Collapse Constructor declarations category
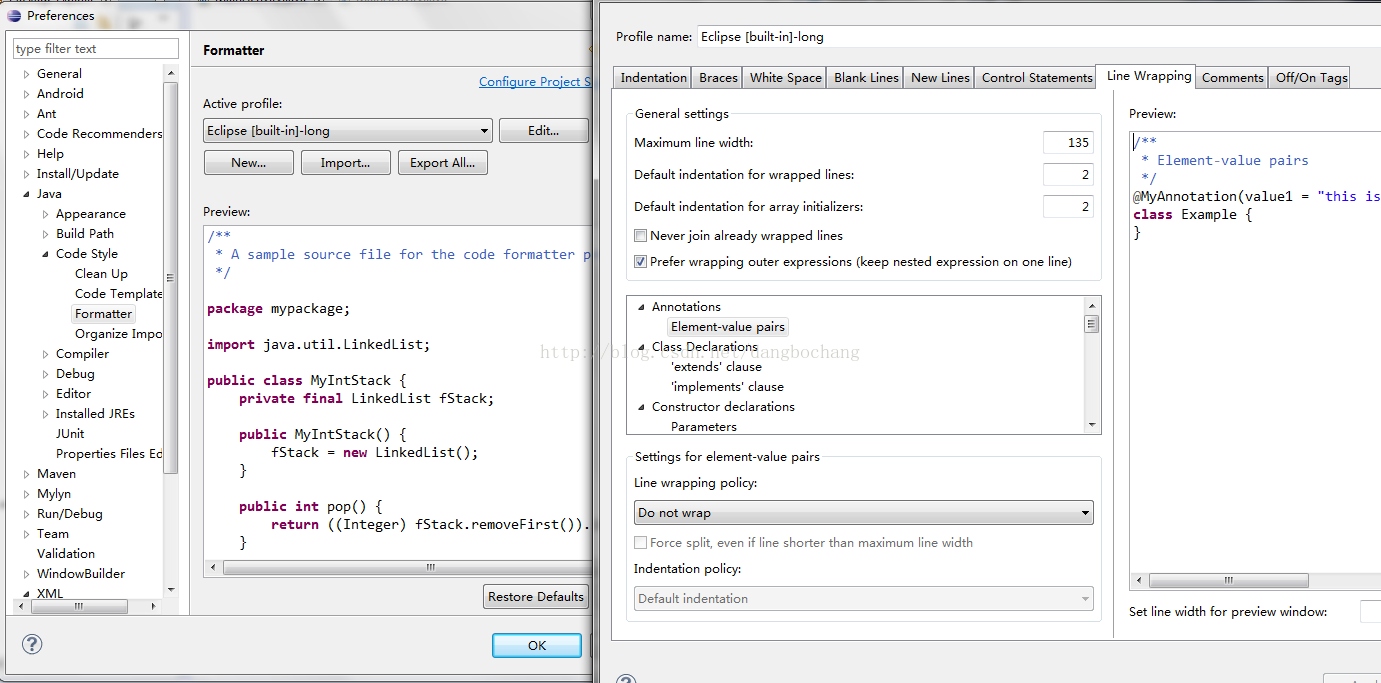This screenshot has width=1381, height=683. pyautogui.click(x=642, y=407)
